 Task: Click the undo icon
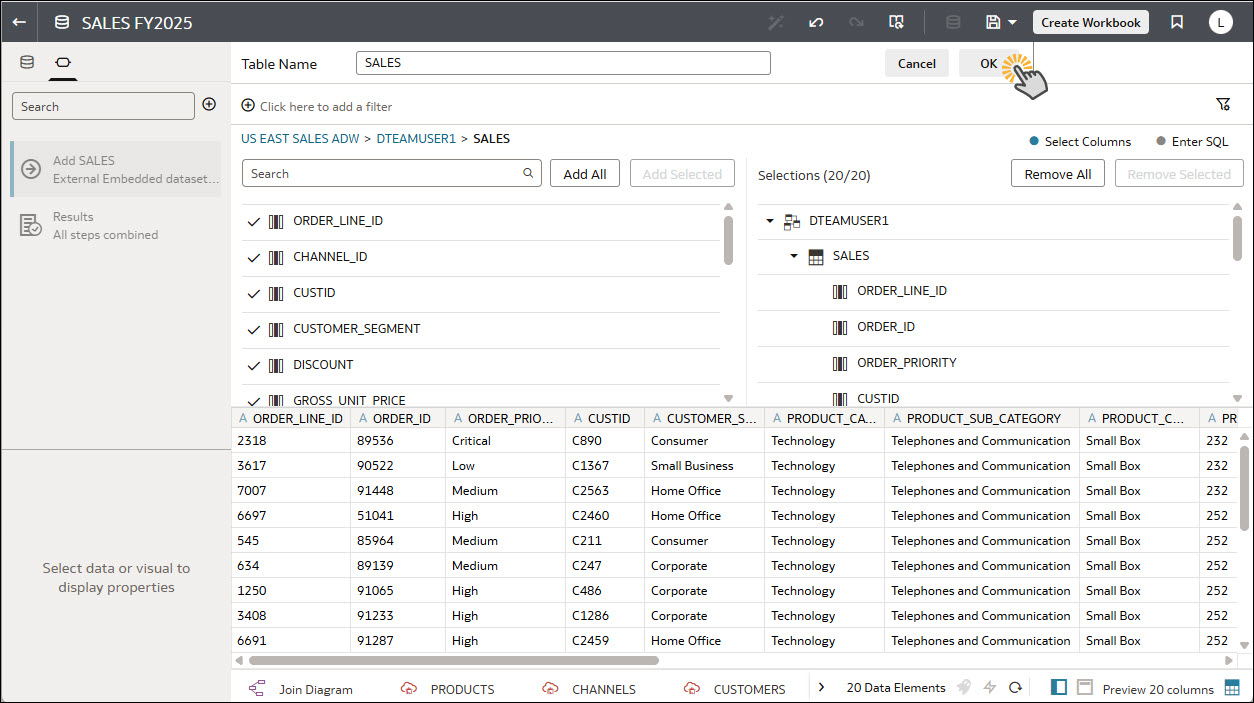pos(816,22)
